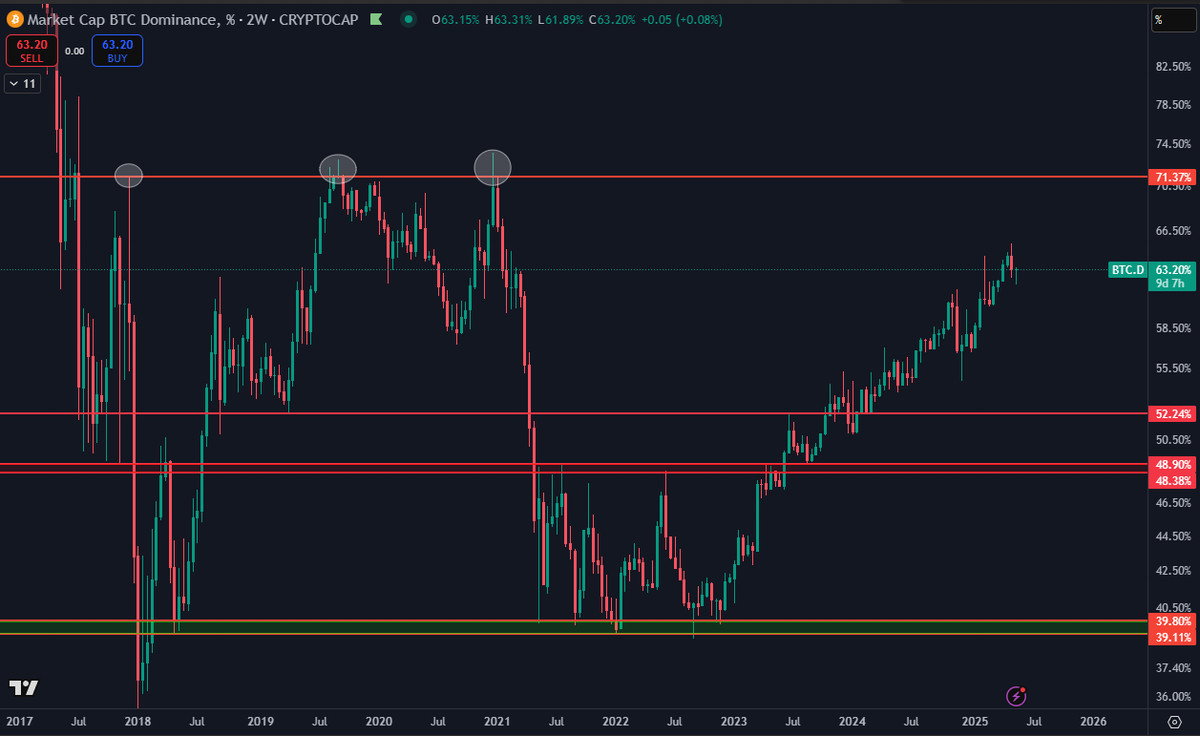This screenshot has height=736, width=1200.
Task: Click the 46.50% price axis label
Action: coord(1173,503)
